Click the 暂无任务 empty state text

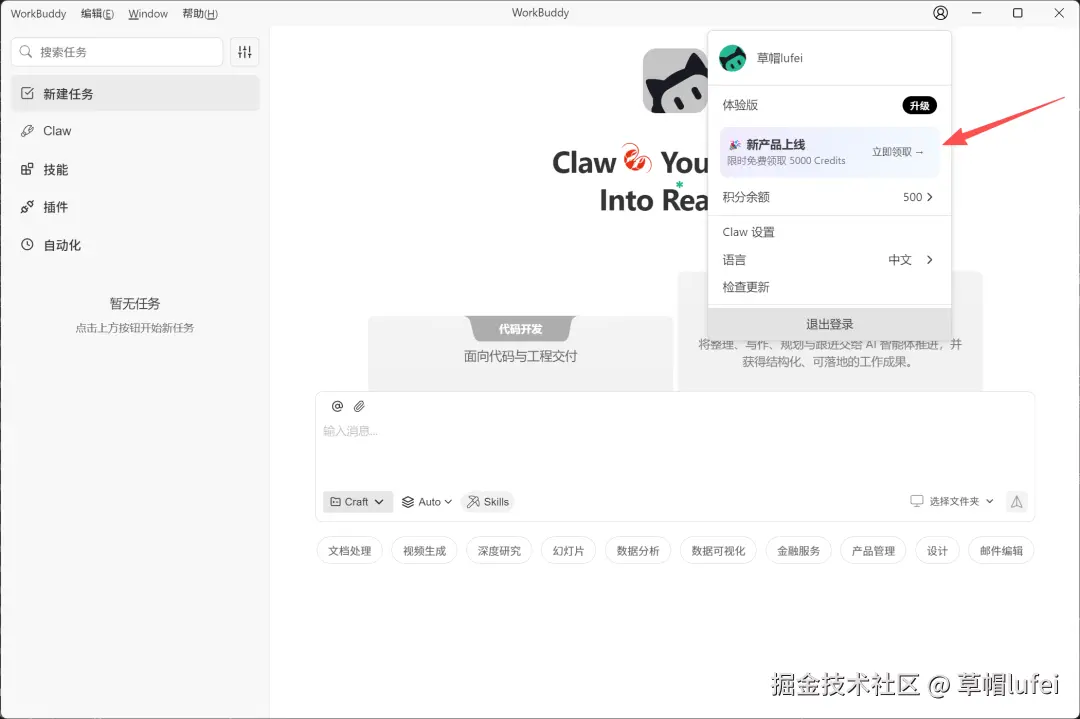tap(135, 304)
